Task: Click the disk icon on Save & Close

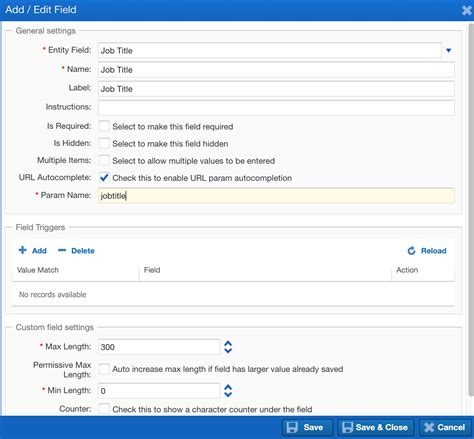Action: coord(347,427)
